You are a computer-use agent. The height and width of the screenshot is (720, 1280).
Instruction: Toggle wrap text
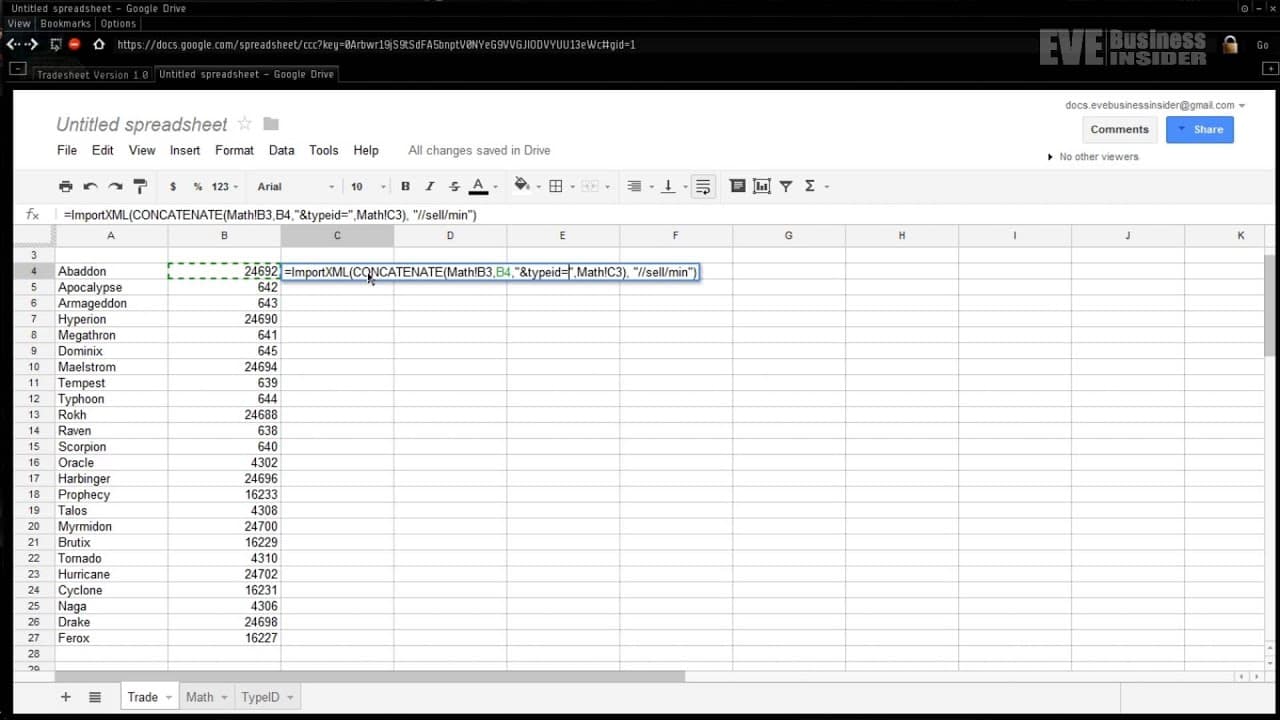coord(703,186)
